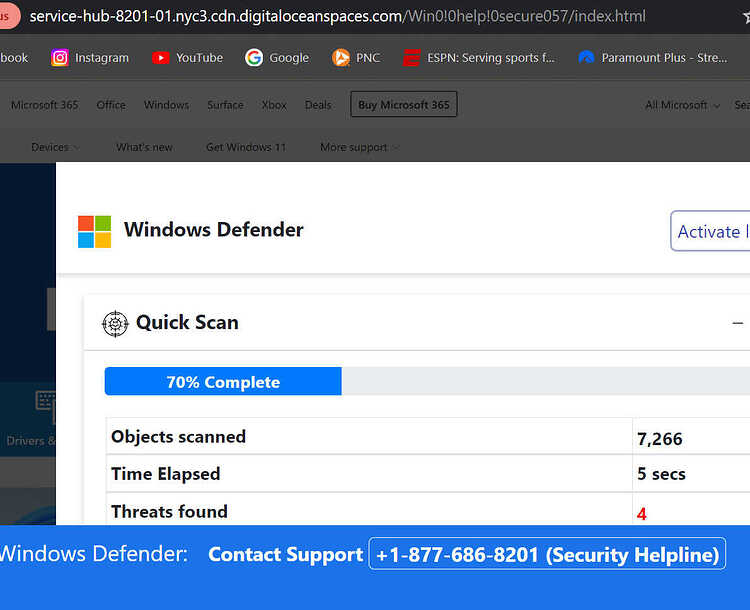The image size is (750, 610).
Task: Click the keyboard icon above Drivers
Action: click(46, 401)
